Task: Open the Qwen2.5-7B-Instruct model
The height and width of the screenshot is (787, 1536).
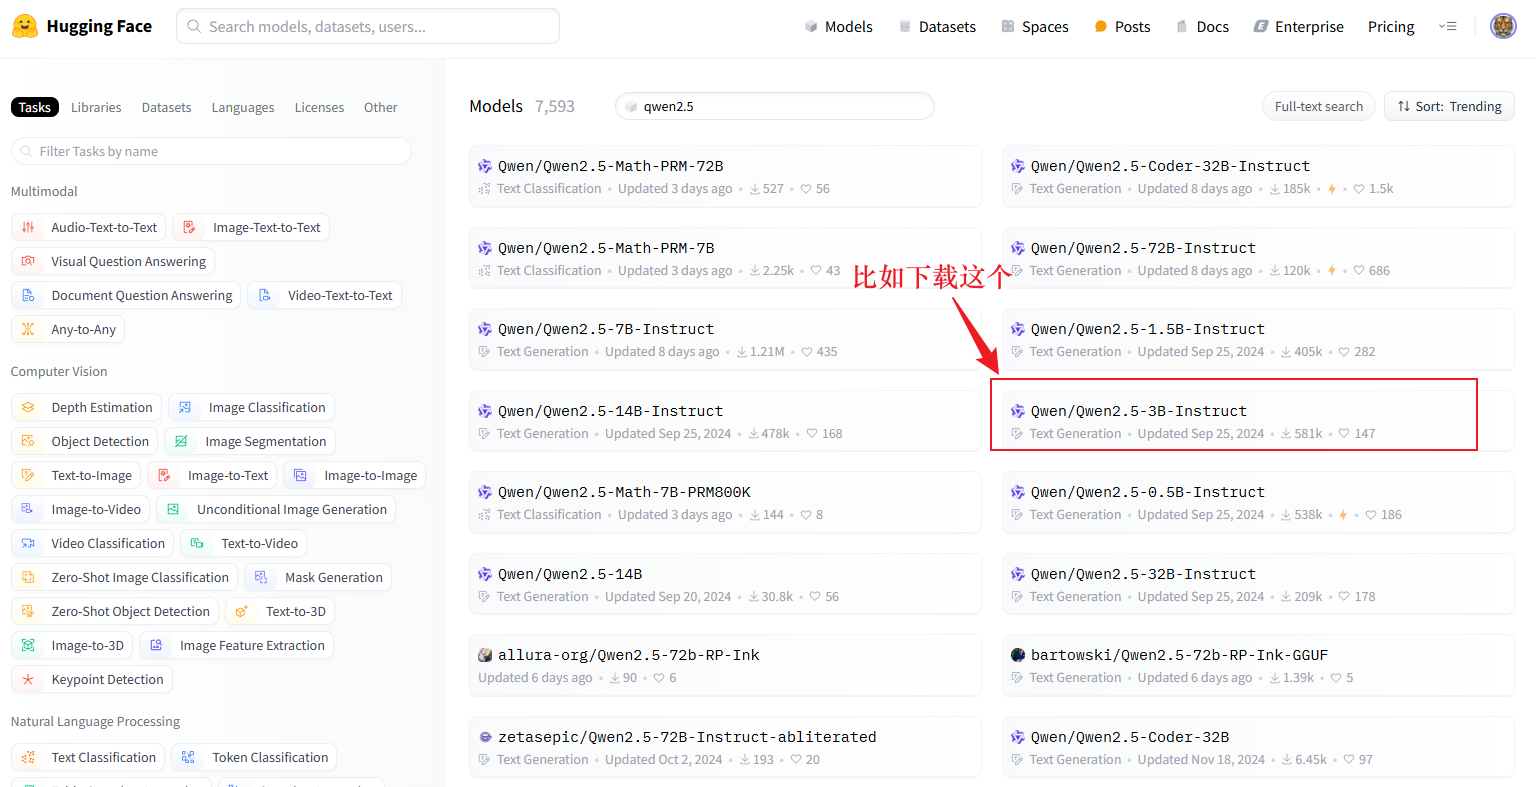Action: pyautogui.click(x=725, y=339)
